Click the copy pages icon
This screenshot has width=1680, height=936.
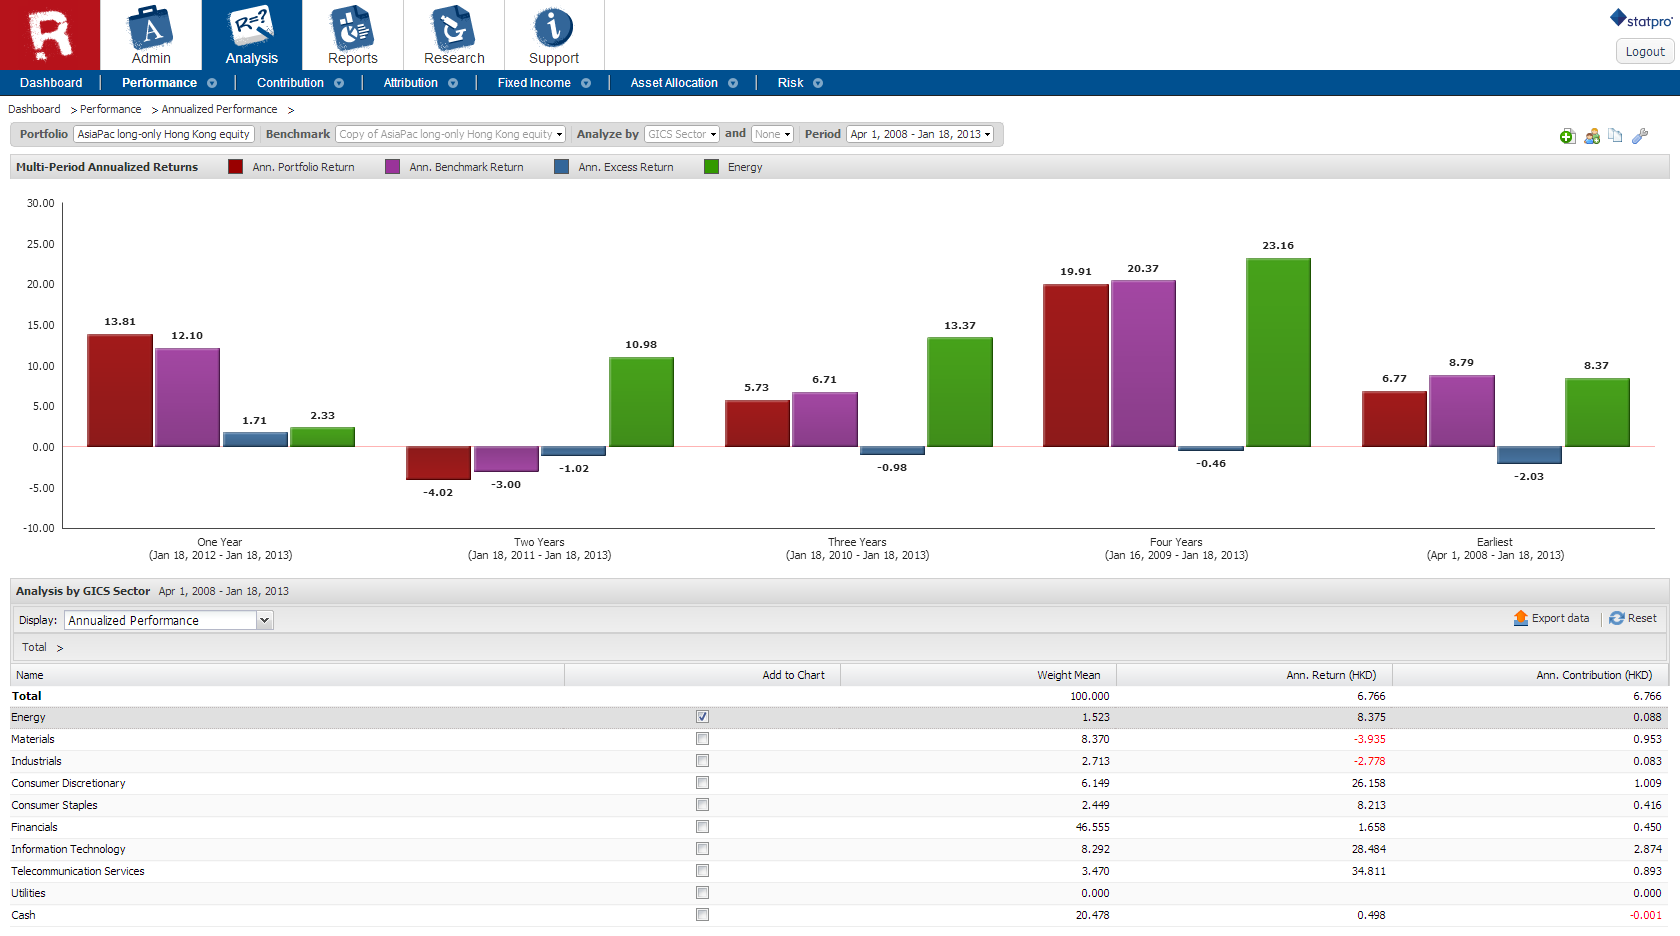(x=1615, y=136)
